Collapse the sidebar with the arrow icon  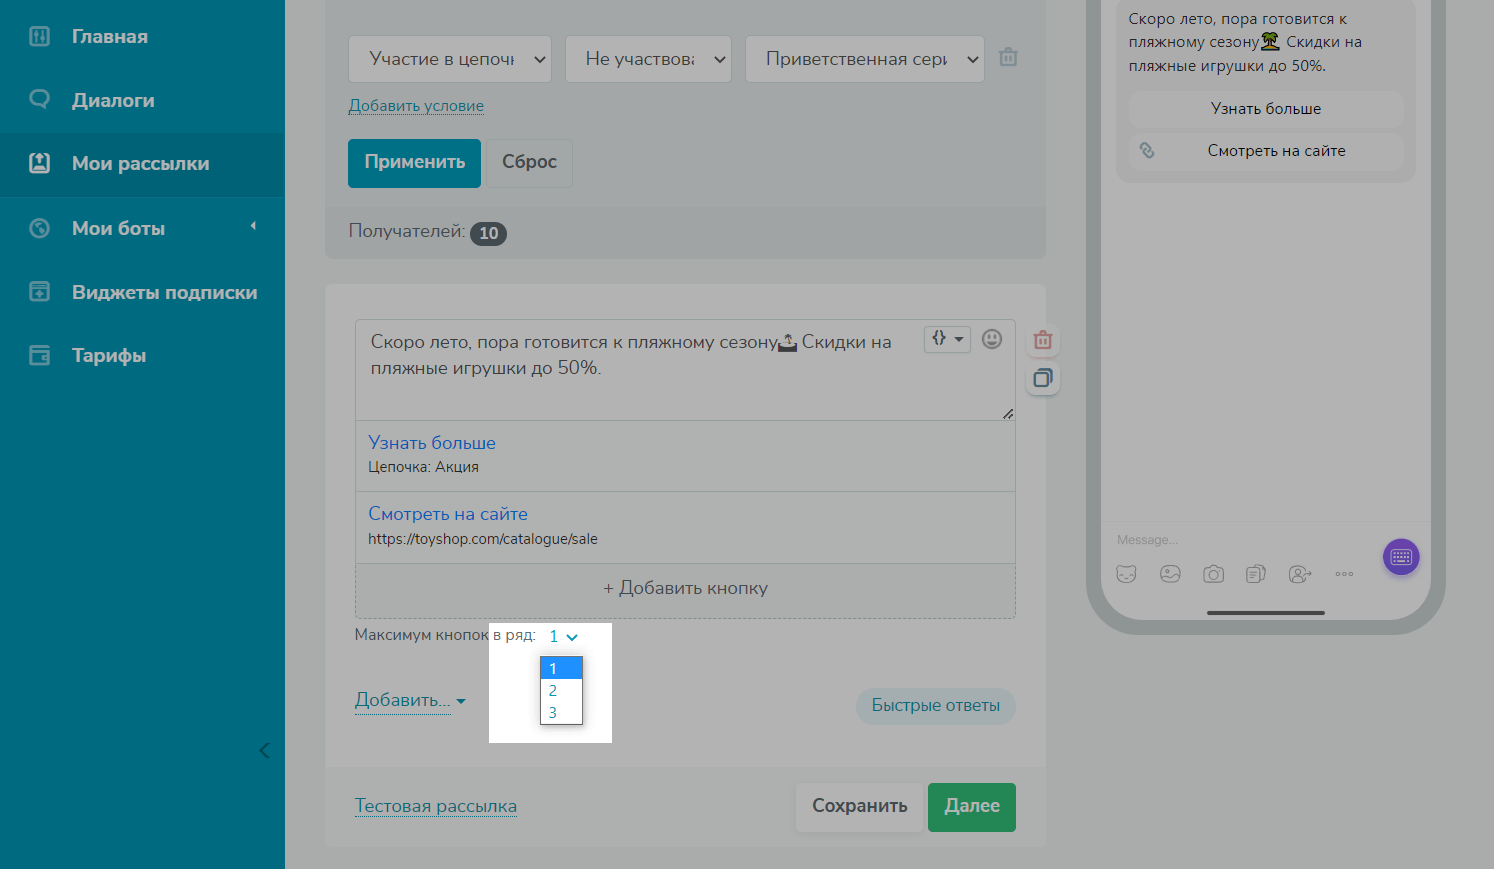coord(264,750)
